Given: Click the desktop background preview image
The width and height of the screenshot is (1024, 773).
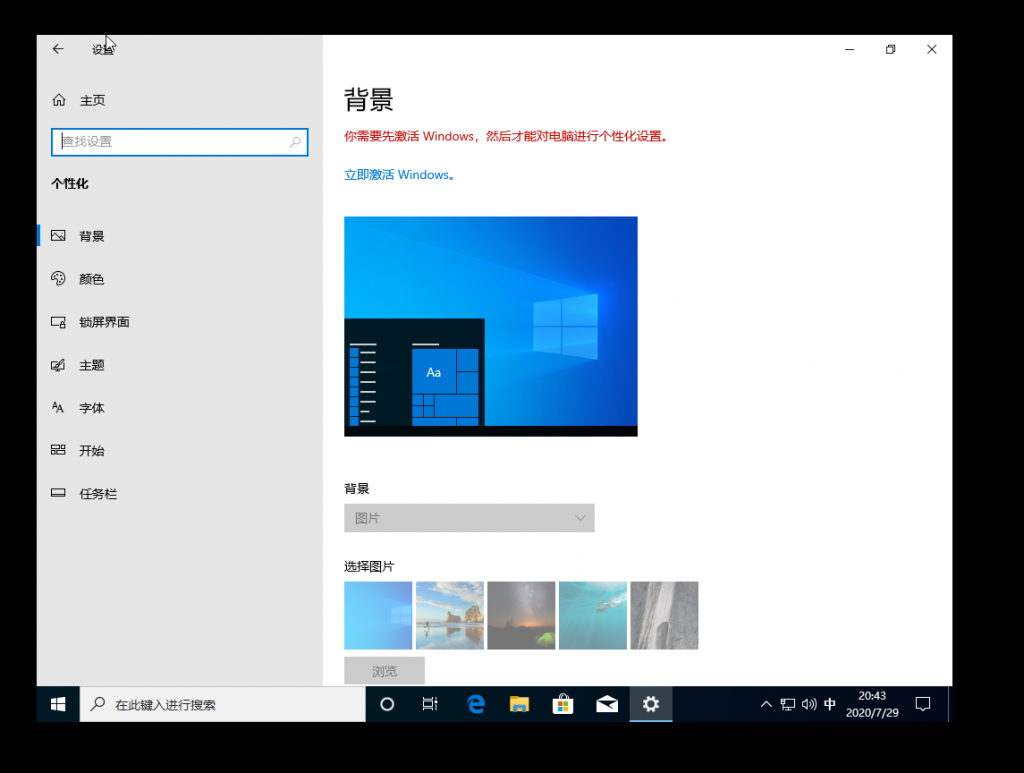Looking at the screenshot, I should (490, 326).
